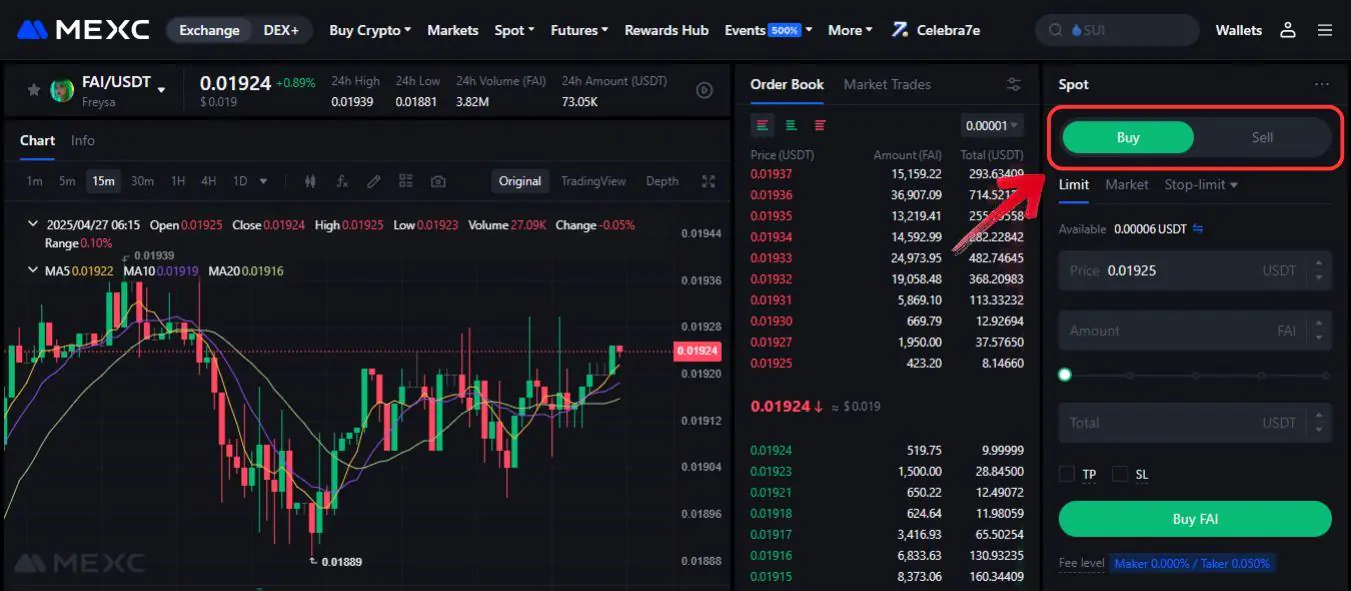Select the Market order tab

coord(1127,185)
